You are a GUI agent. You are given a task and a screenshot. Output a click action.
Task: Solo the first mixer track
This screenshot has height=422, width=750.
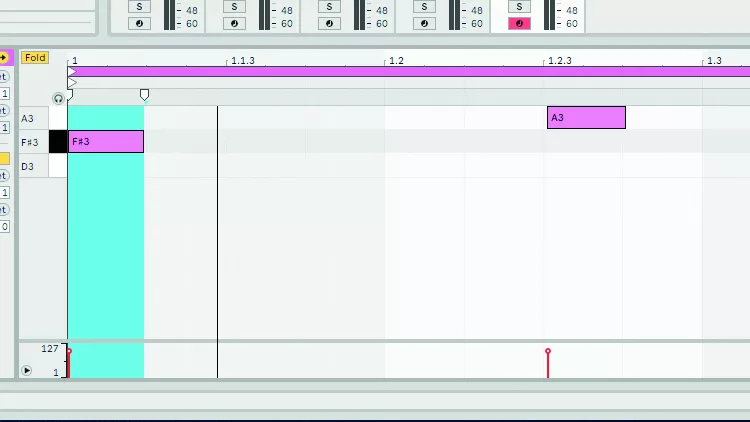[x=140, y=7]
